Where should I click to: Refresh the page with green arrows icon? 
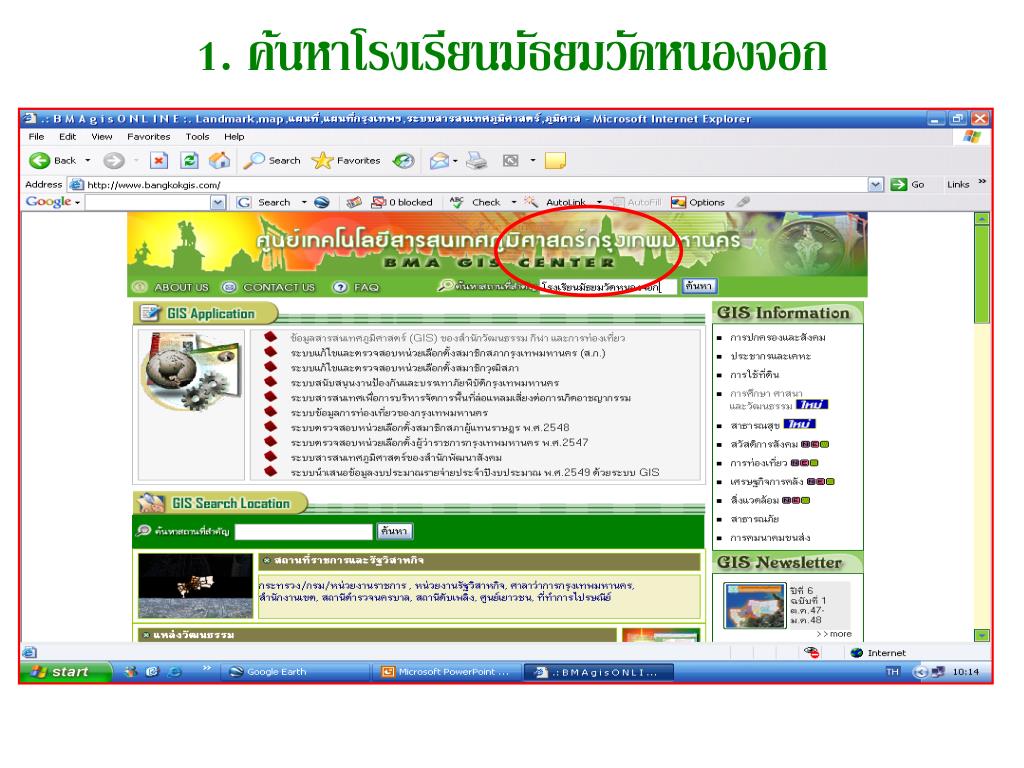tap(189, 161)
